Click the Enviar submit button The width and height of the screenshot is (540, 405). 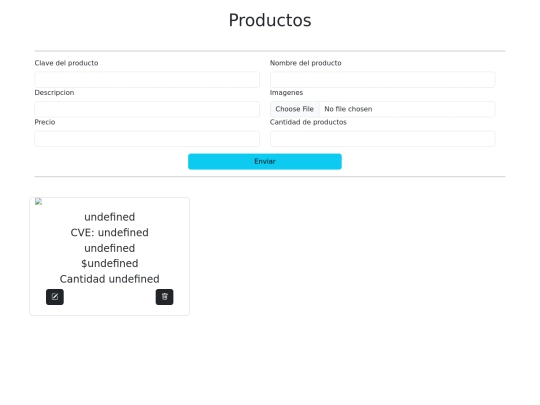(264, 162)
